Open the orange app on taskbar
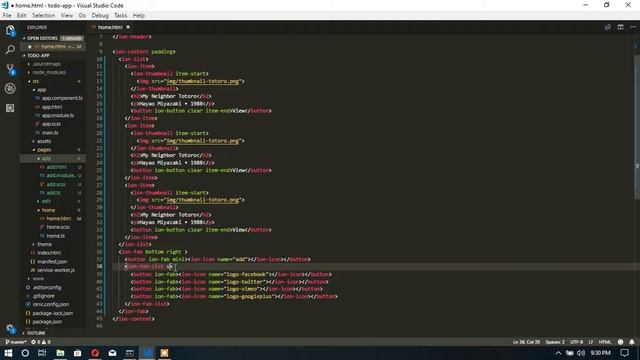 pos(164,353)
